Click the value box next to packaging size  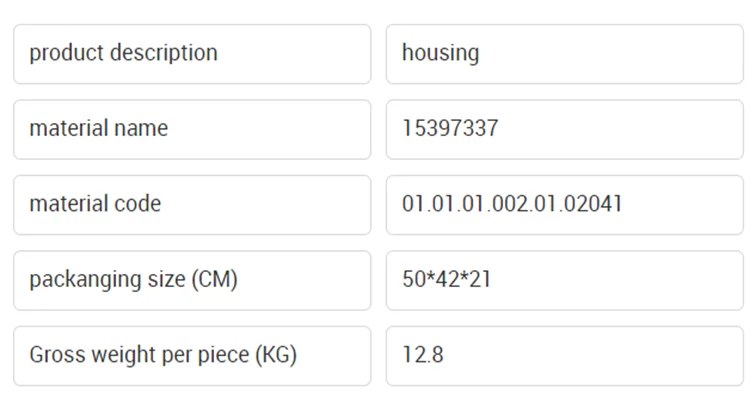pyautogui.click(x=564, y=280)
